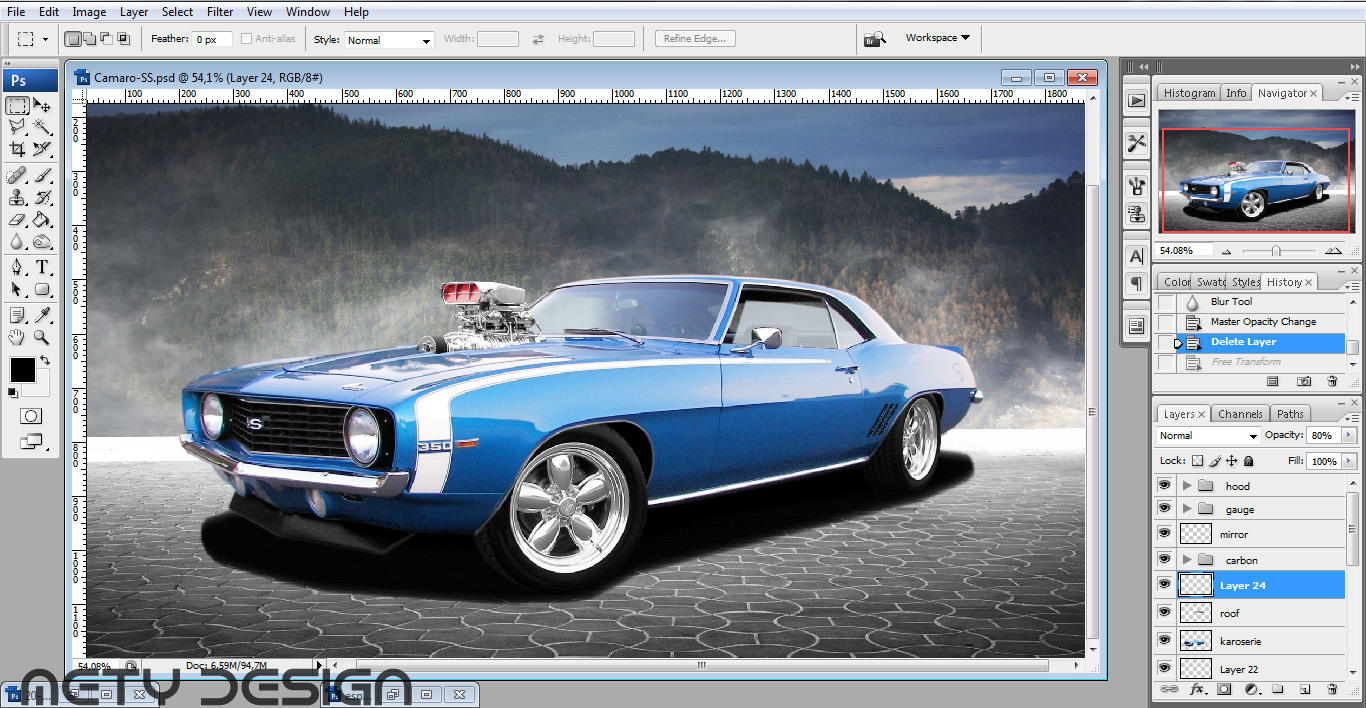Hide Layer 24 visibility eye

(x=1164, y=585)
